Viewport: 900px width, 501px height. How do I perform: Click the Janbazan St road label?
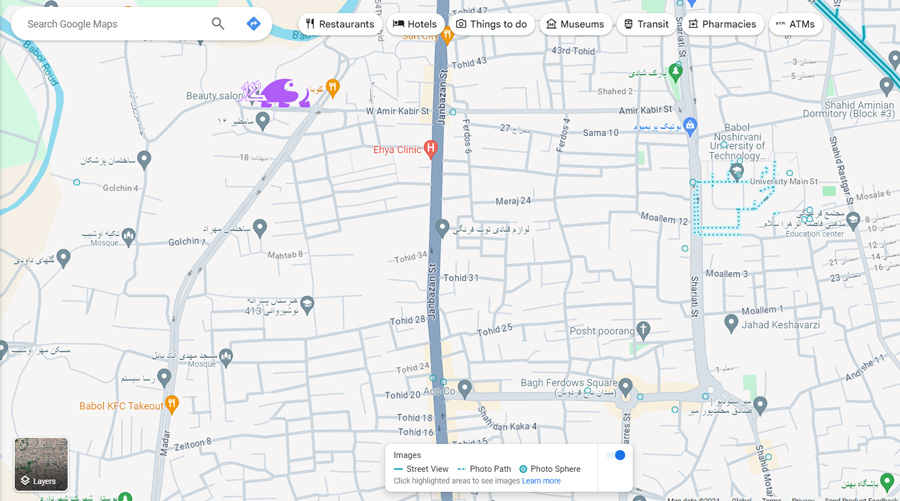pos(432,292)
